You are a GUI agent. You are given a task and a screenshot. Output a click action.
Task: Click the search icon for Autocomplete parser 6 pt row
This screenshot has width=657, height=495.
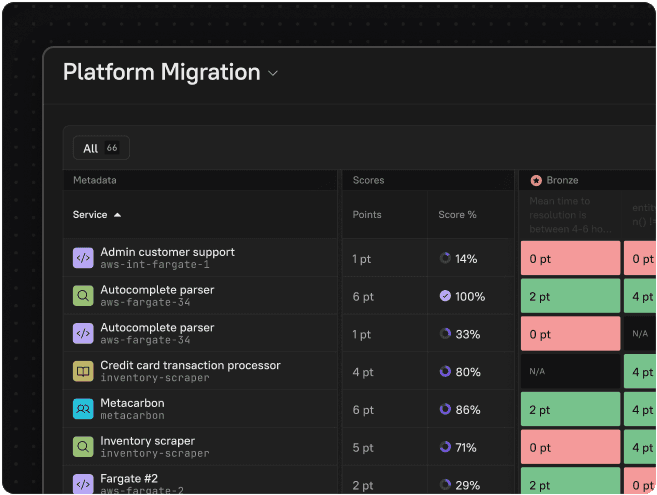coord(83,296)
